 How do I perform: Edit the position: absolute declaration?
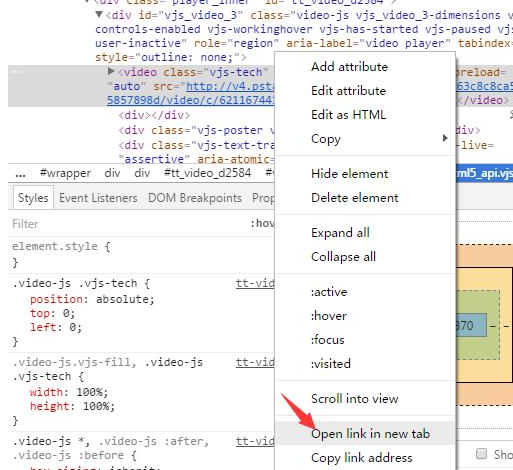[x=92, y=299]
